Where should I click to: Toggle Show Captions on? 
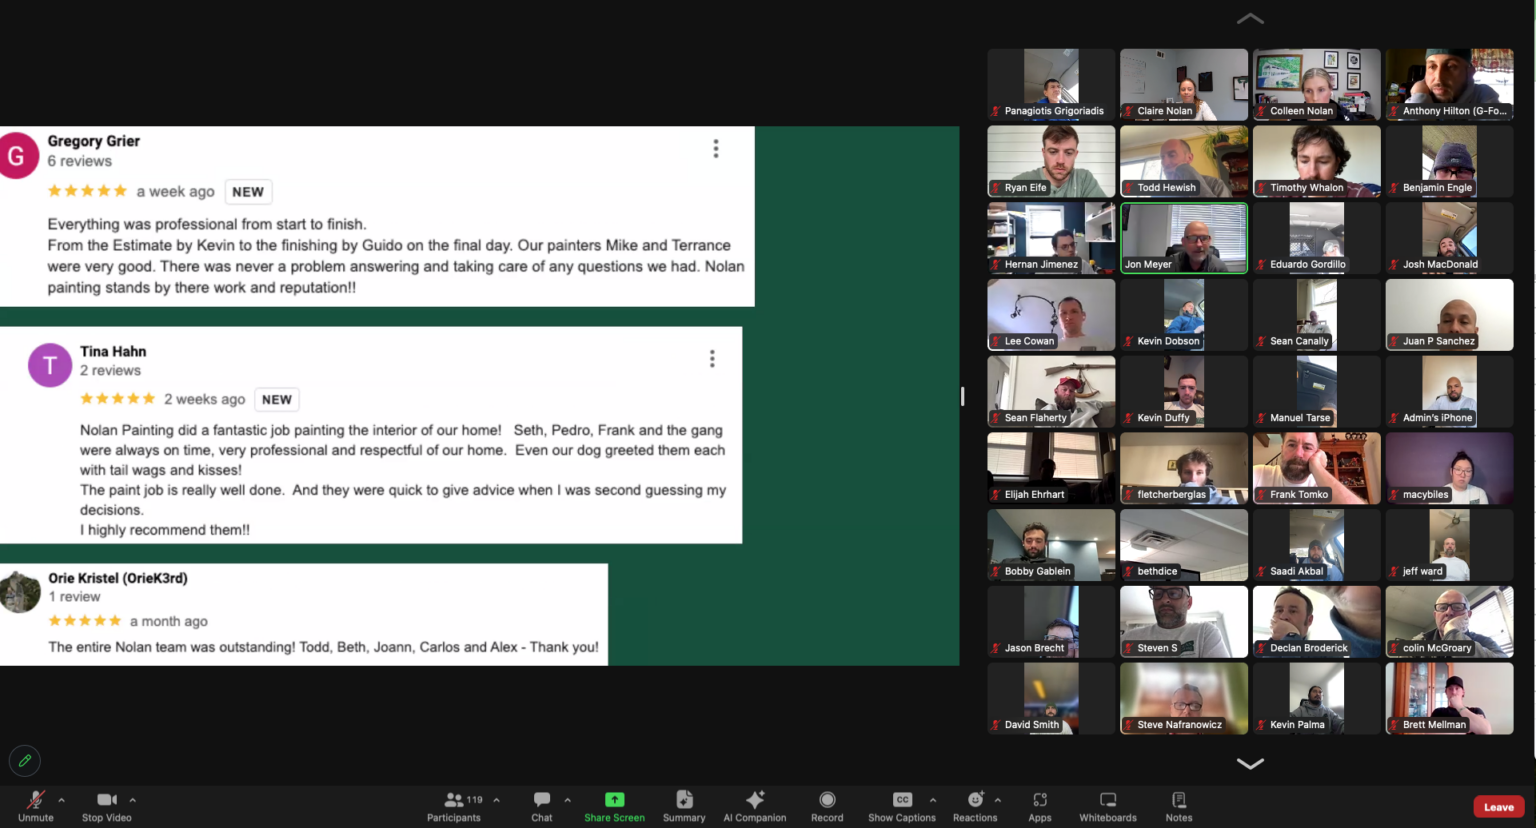point(902,806)
